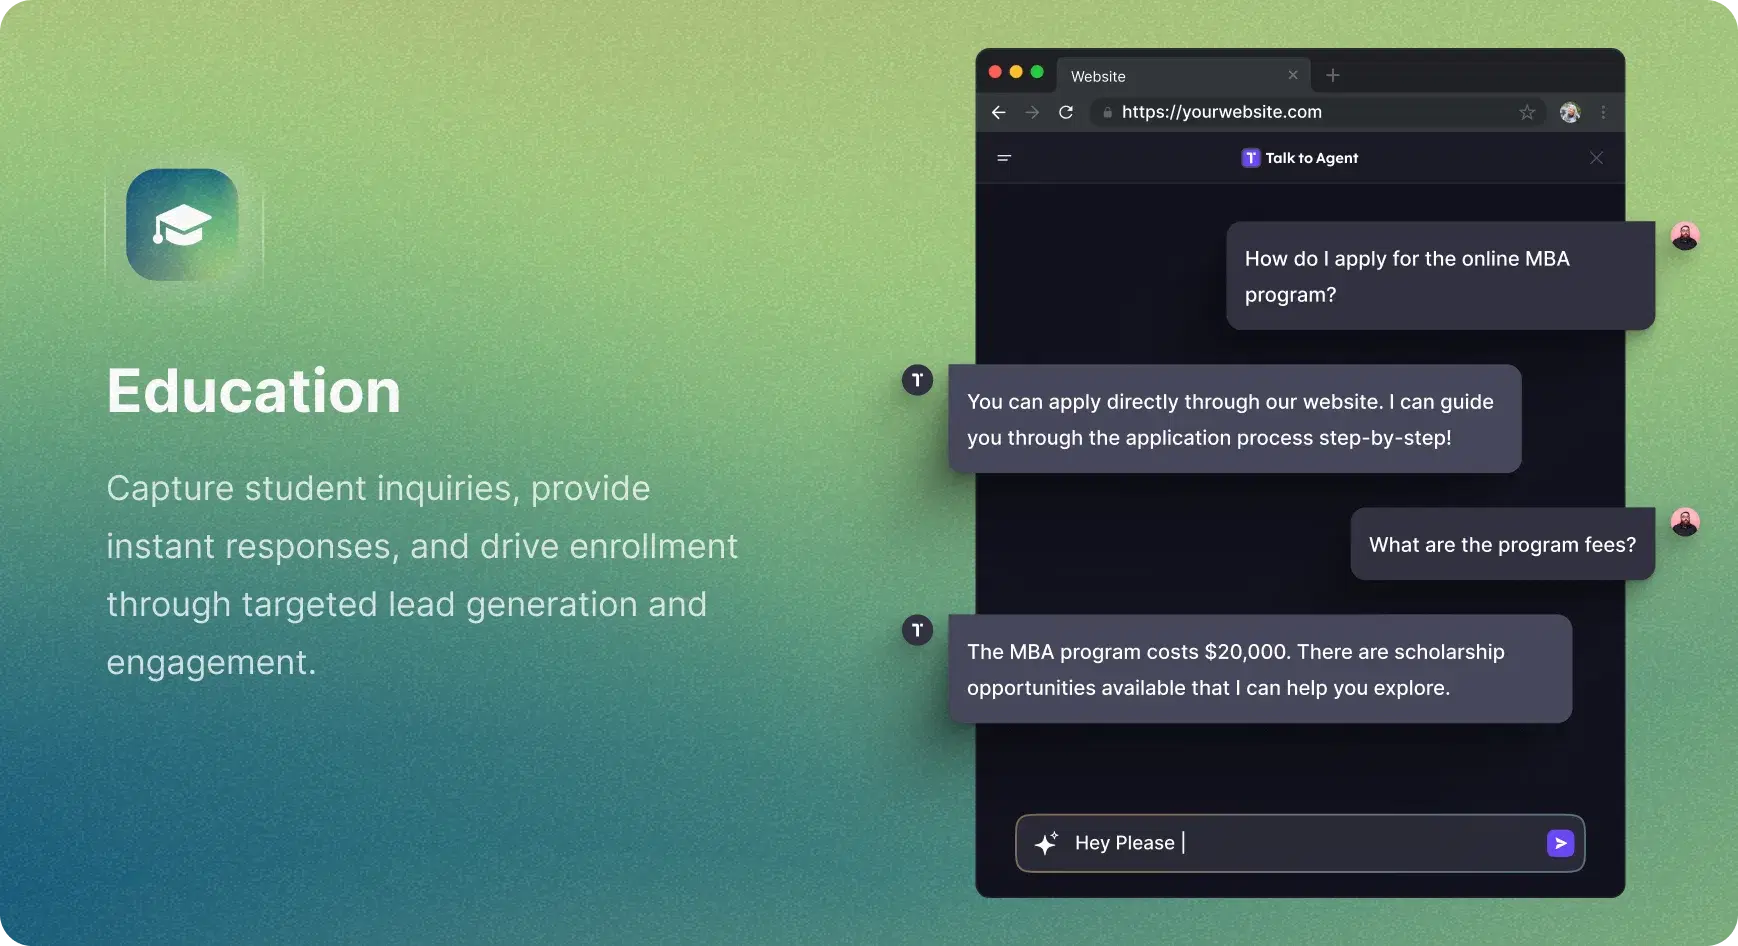The image size is (1738, 946).
Task: Open the browser profile avatar
Action: 1570,112
